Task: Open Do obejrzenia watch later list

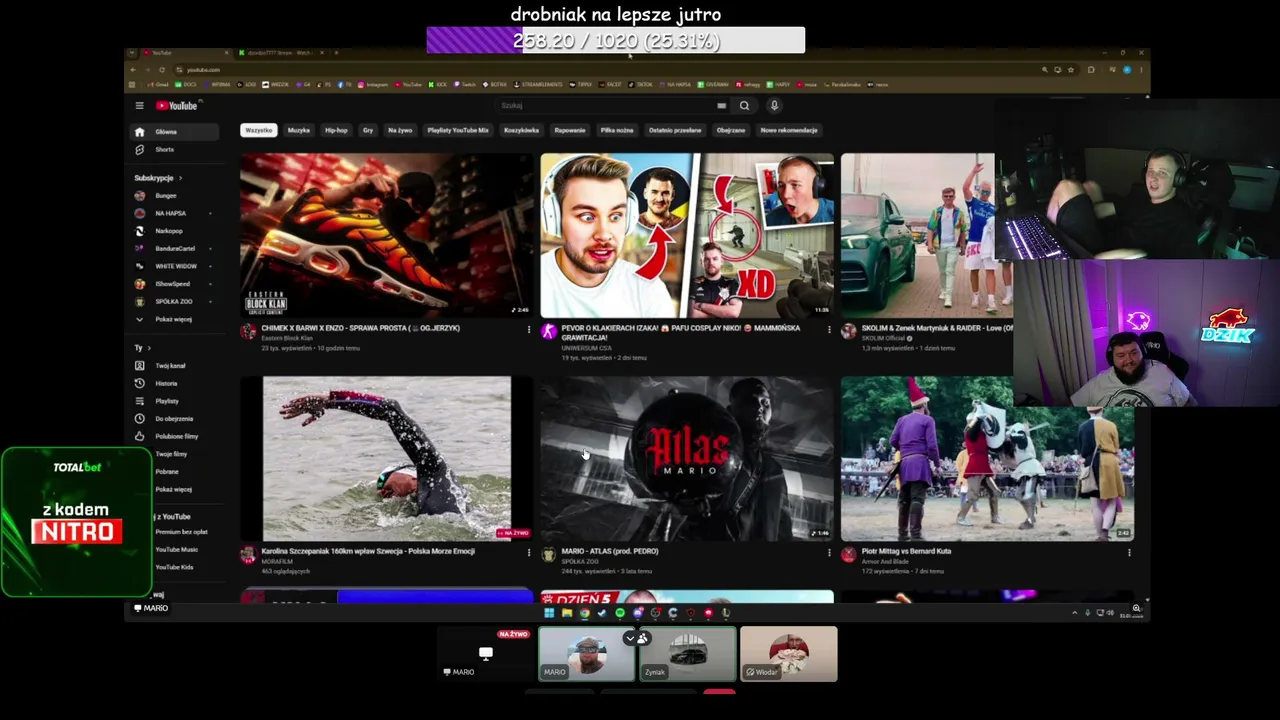Action: 173,419
